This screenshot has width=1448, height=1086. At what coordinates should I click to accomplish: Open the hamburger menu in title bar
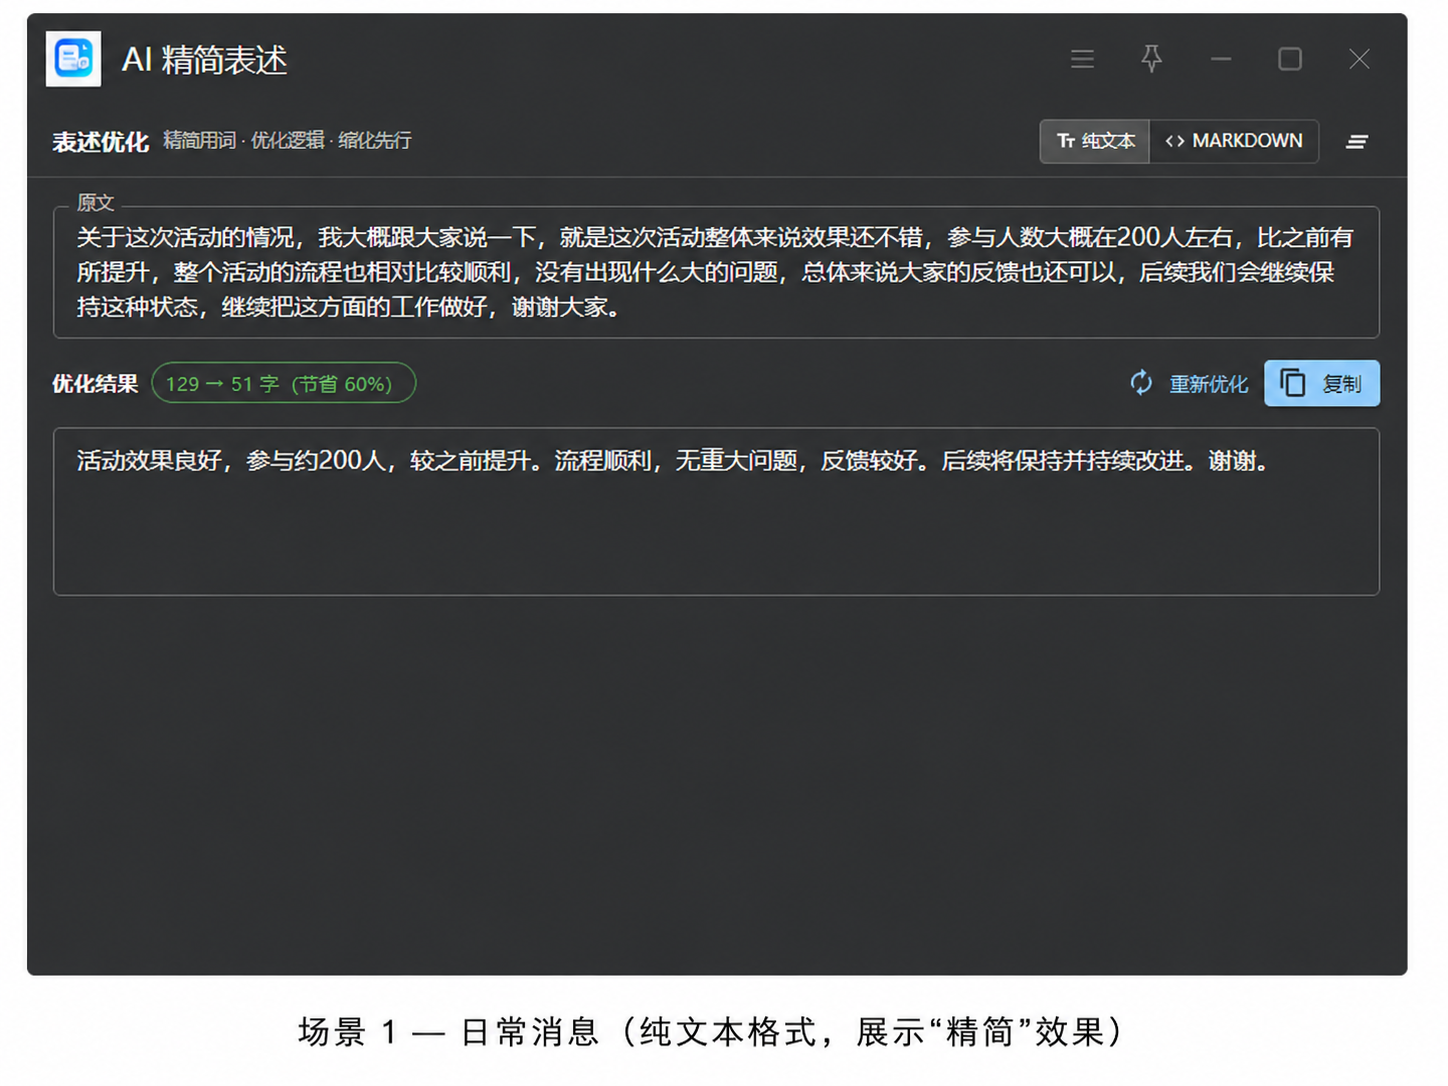point(1082,59)
